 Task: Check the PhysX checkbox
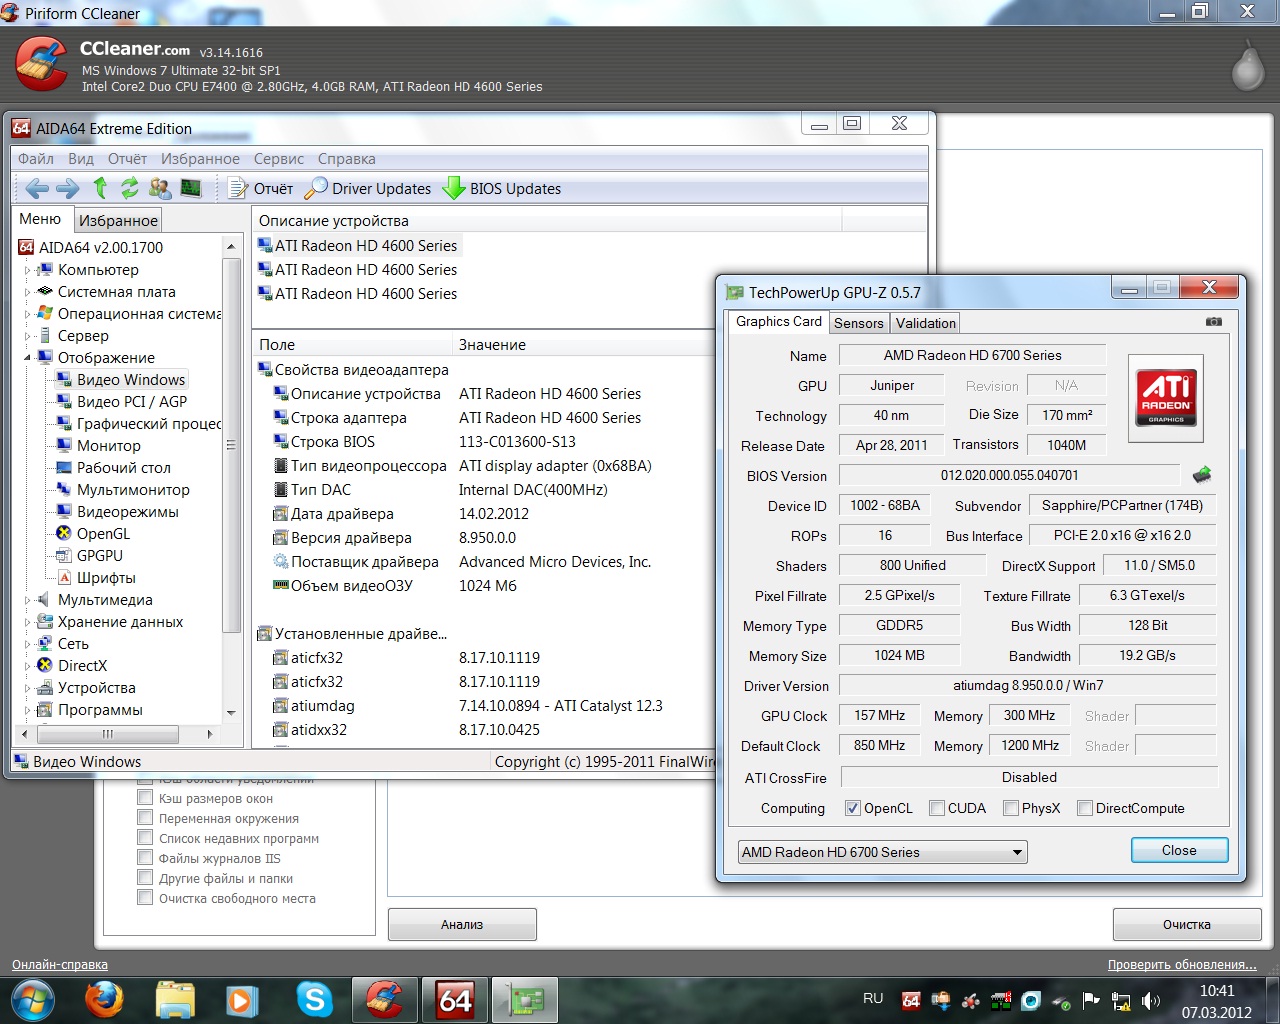pos(1011,808)
